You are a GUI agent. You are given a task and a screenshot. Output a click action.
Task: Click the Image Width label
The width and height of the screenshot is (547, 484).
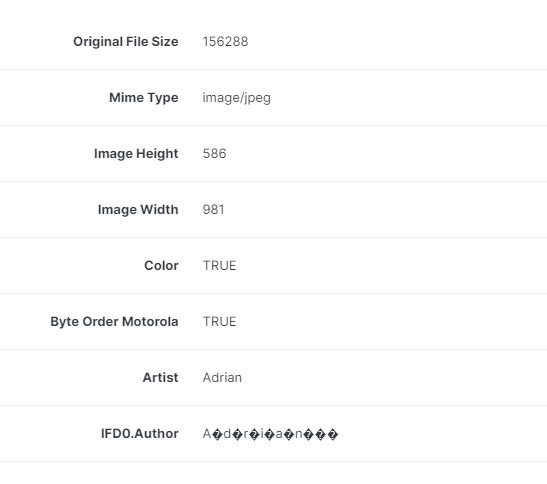click(x=138, y=209)
